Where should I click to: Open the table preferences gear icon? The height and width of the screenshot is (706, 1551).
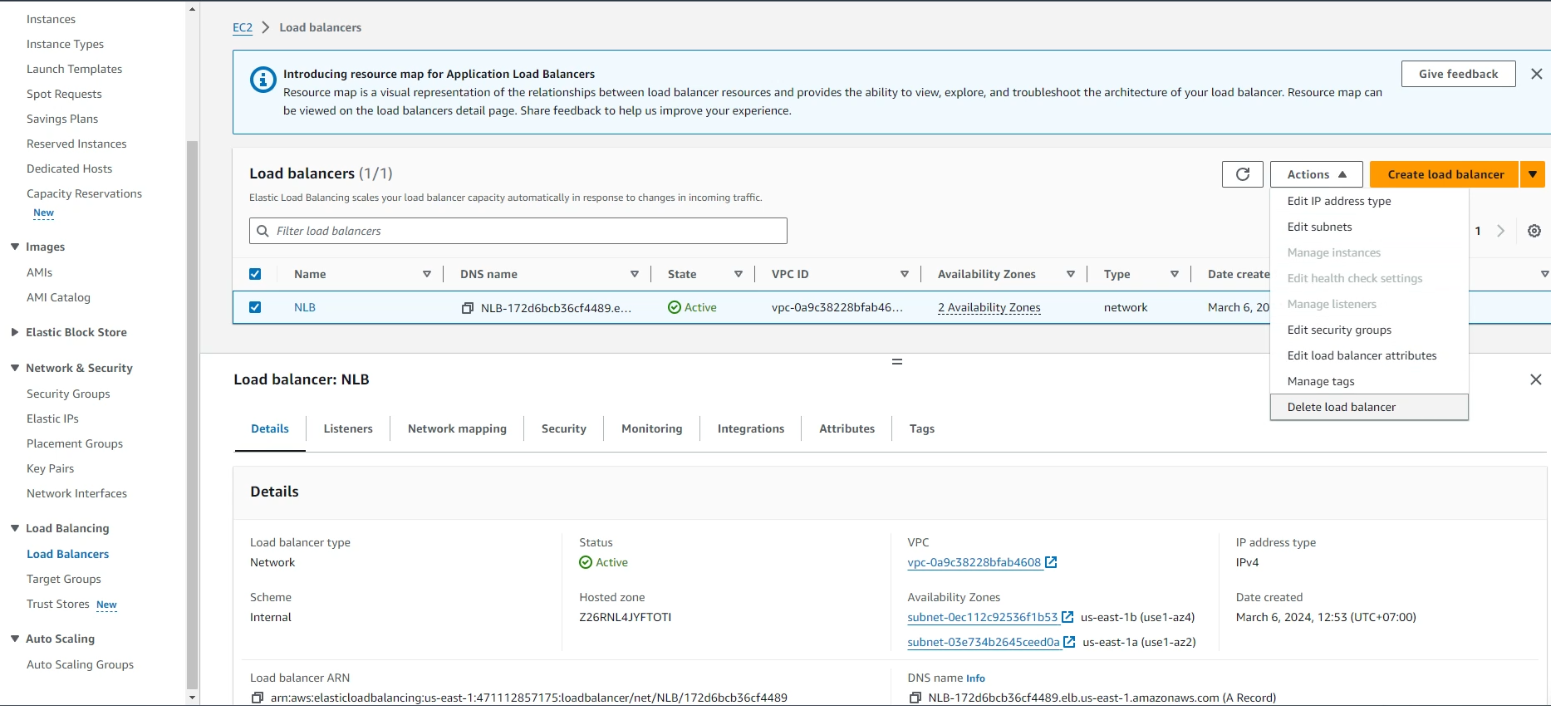[x=1534, y=231]
